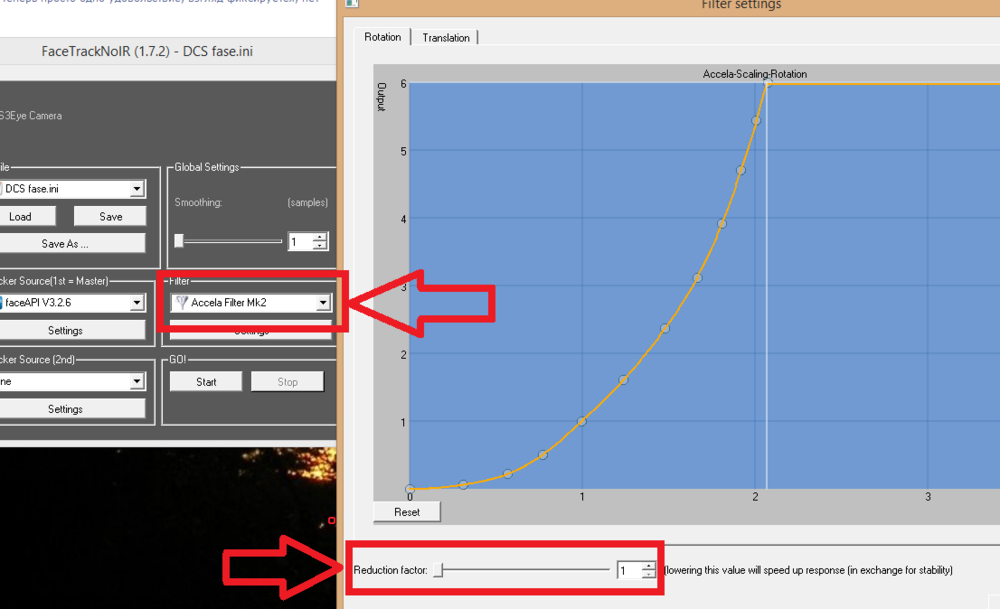Expand the Accela Filter Mk2 dropdown arrow

323,303
